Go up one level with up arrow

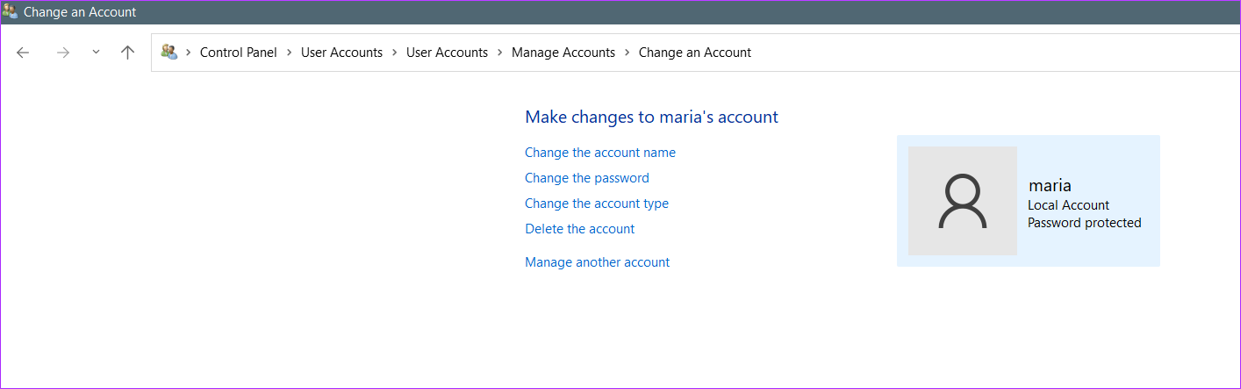point(127,53)
